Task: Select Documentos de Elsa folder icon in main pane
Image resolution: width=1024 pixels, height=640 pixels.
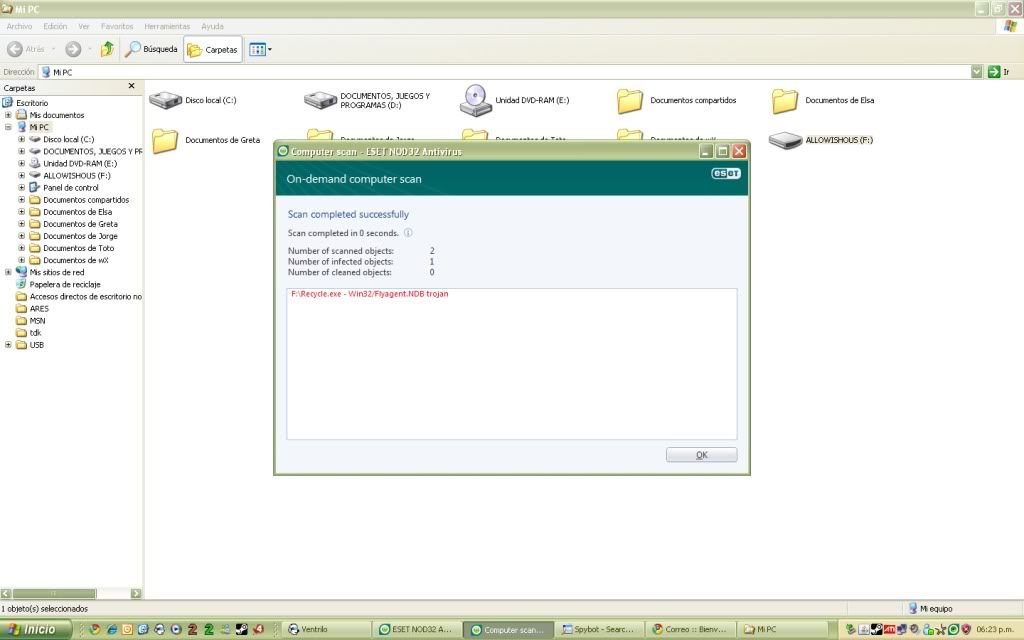Action: pyautogui.click(x=784, y=101)
